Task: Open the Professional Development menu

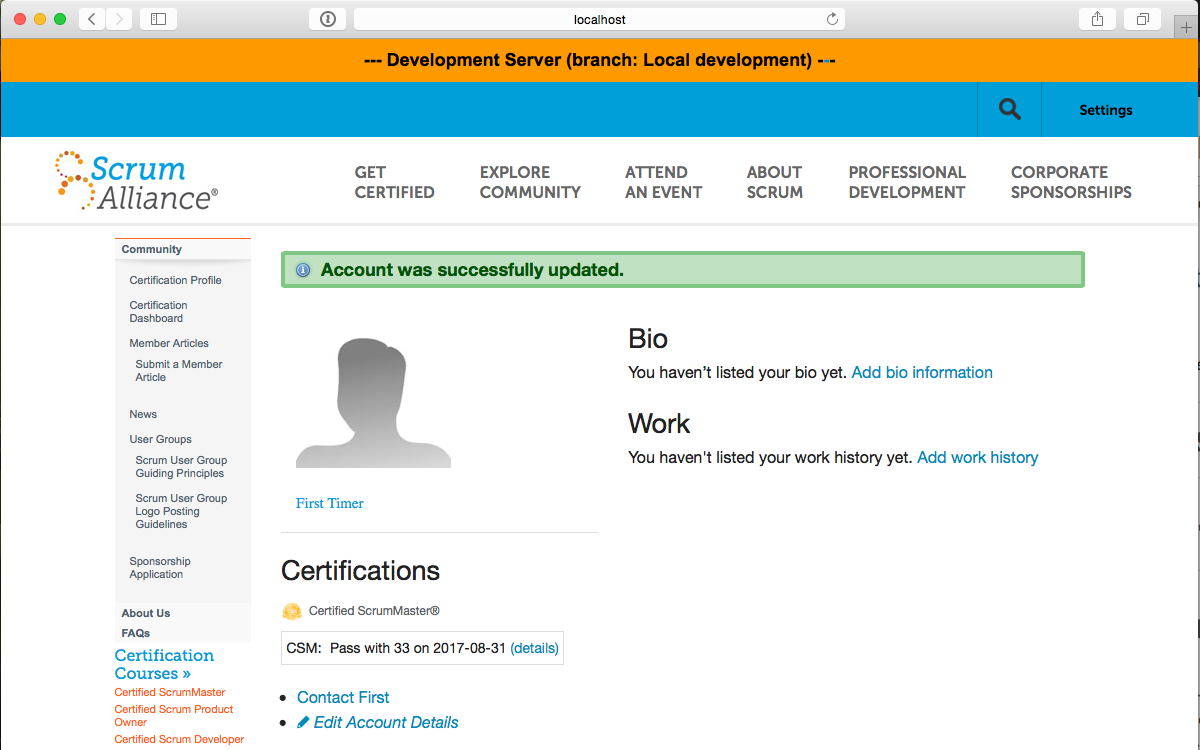Action: [907, 182]
